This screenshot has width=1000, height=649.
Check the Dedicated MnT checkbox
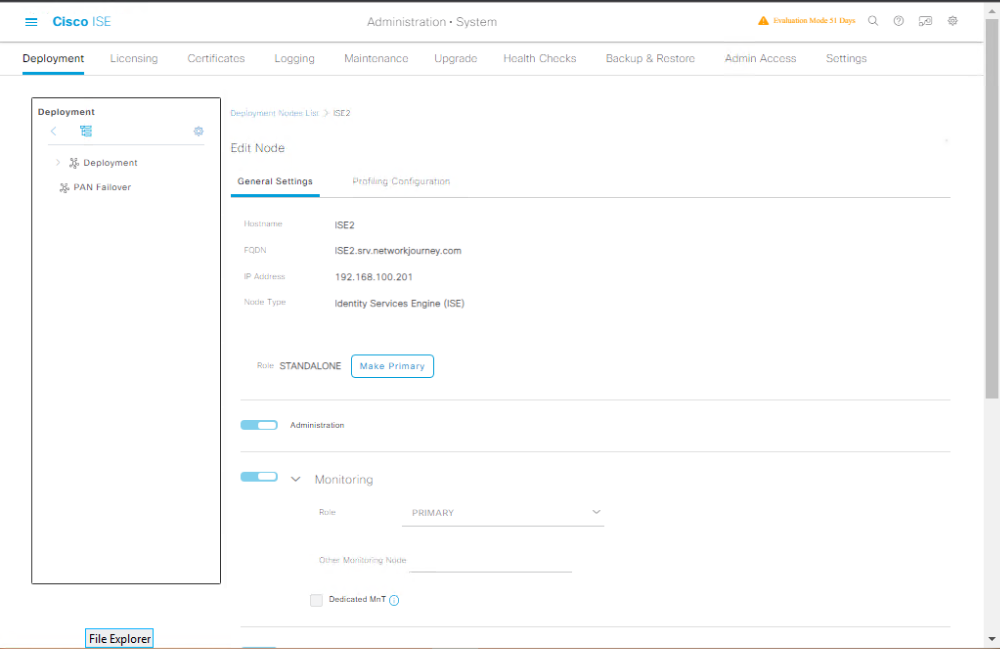(316, 600)
